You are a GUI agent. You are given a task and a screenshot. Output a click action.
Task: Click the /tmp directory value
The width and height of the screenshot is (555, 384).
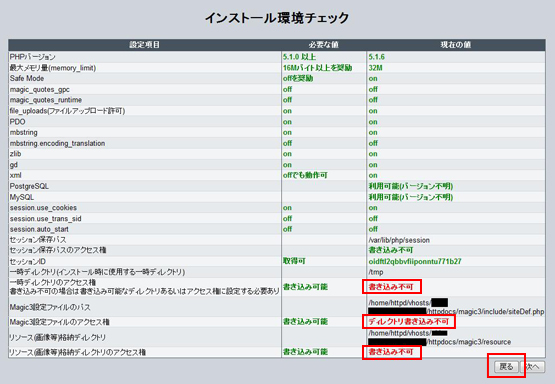[376, 272]
